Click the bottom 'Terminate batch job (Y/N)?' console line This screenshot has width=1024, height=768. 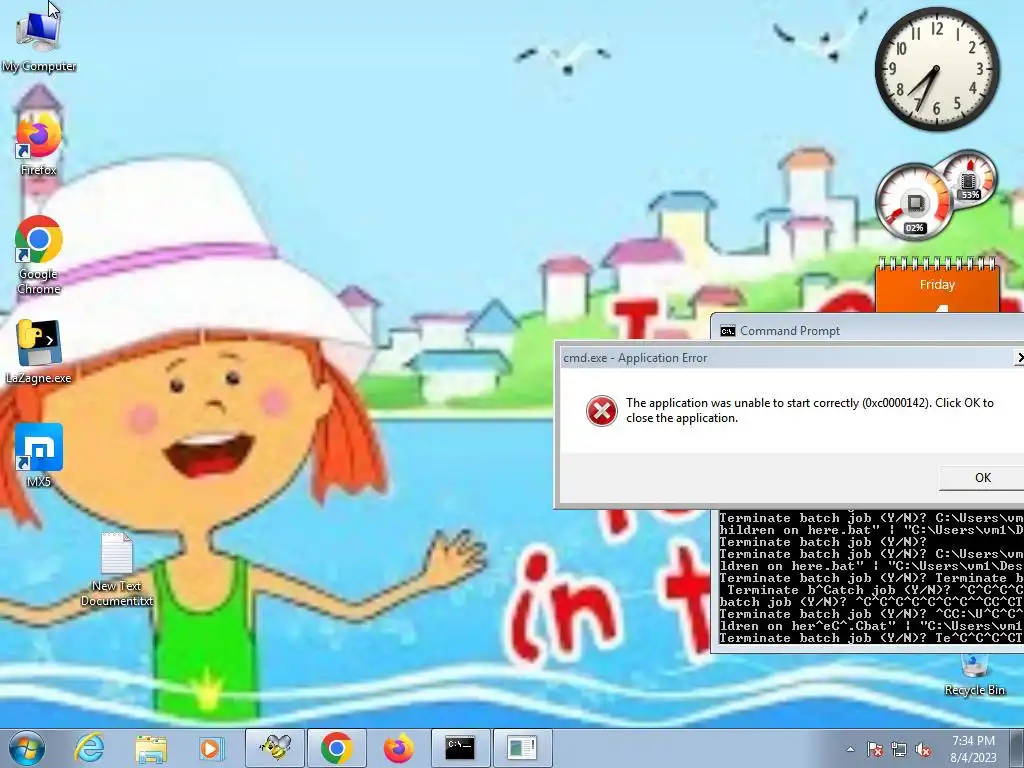tap(871, 638)
